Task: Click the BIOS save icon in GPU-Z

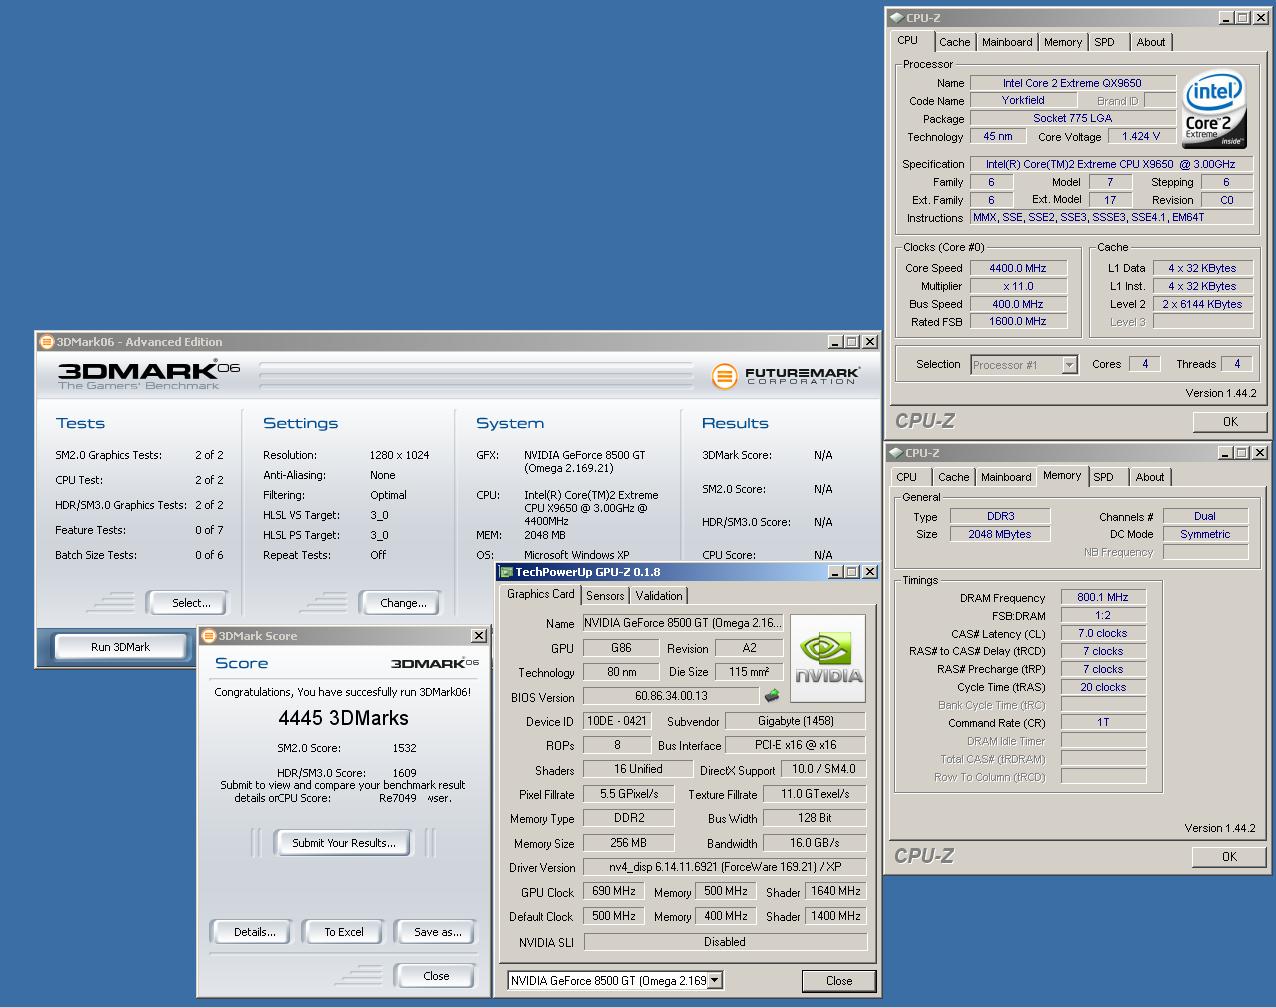Action: (x=772, y=696)
